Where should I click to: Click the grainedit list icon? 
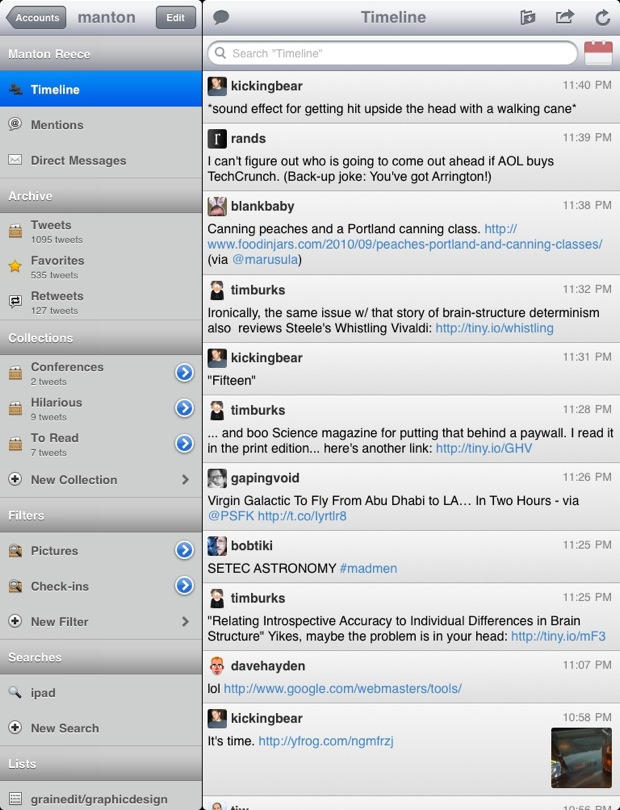click(x=15, y=799)
